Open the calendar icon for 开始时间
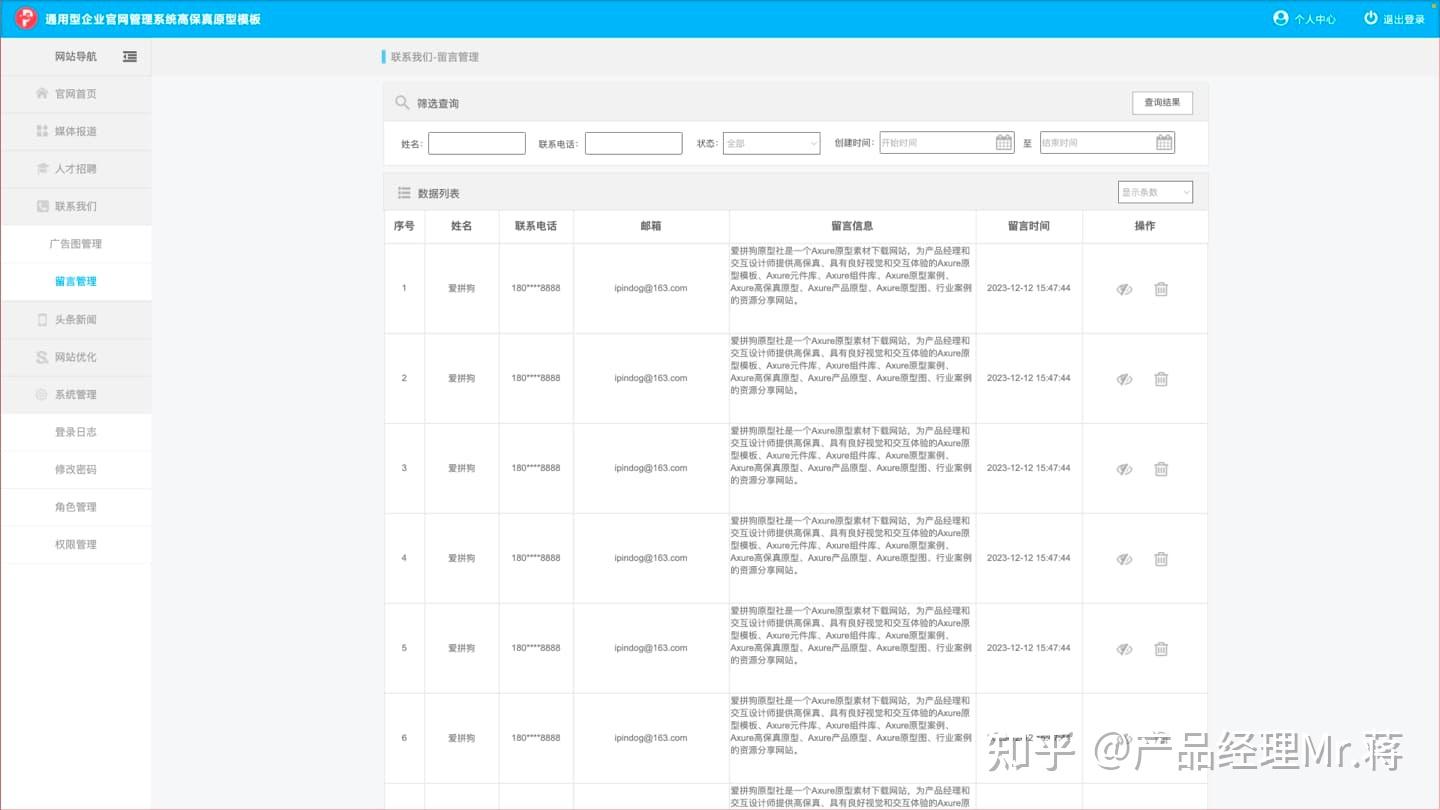 tap(1004, 143)
